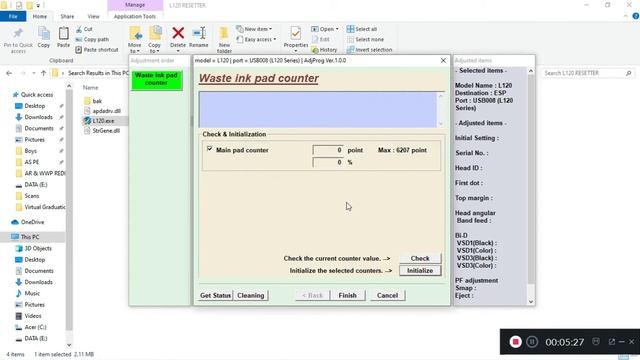Screen dimensions: 640x360
Task: Click the Paste clipboard icon
Action: click(x=63, y=33)
